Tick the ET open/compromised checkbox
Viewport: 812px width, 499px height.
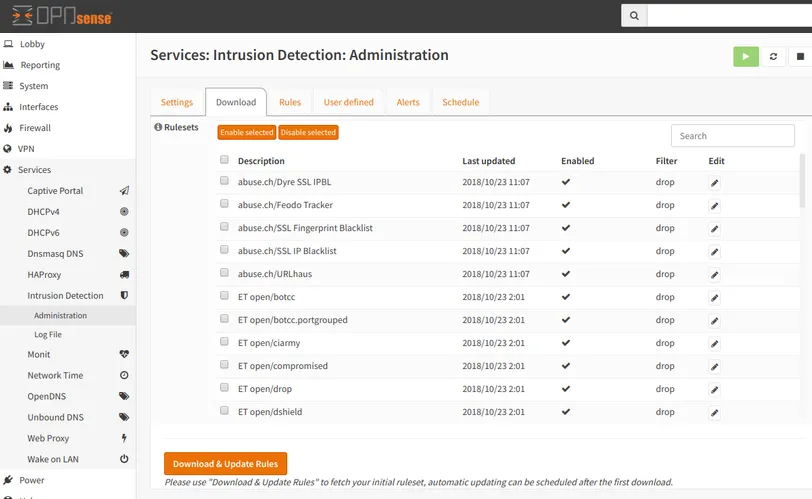[x=225, y=366]
